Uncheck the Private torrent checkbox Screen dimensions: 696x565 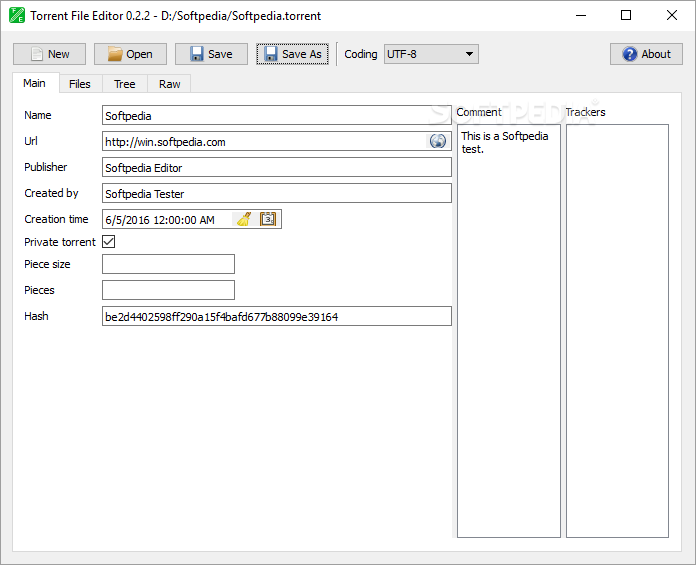click(x=109, y=241)
